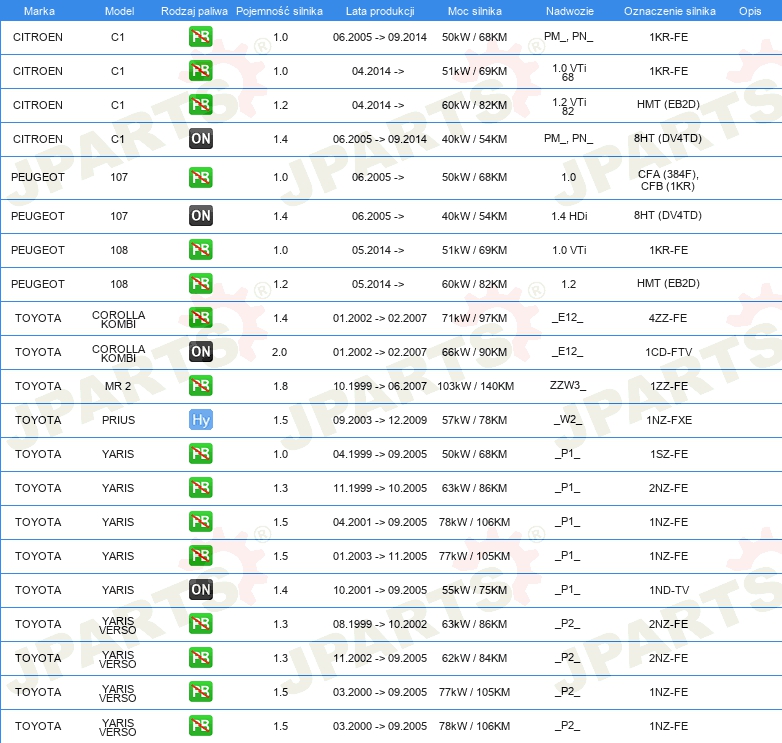The image size is (782, 743).
Task: Click the Opis column header
Action: coord(750,11)
